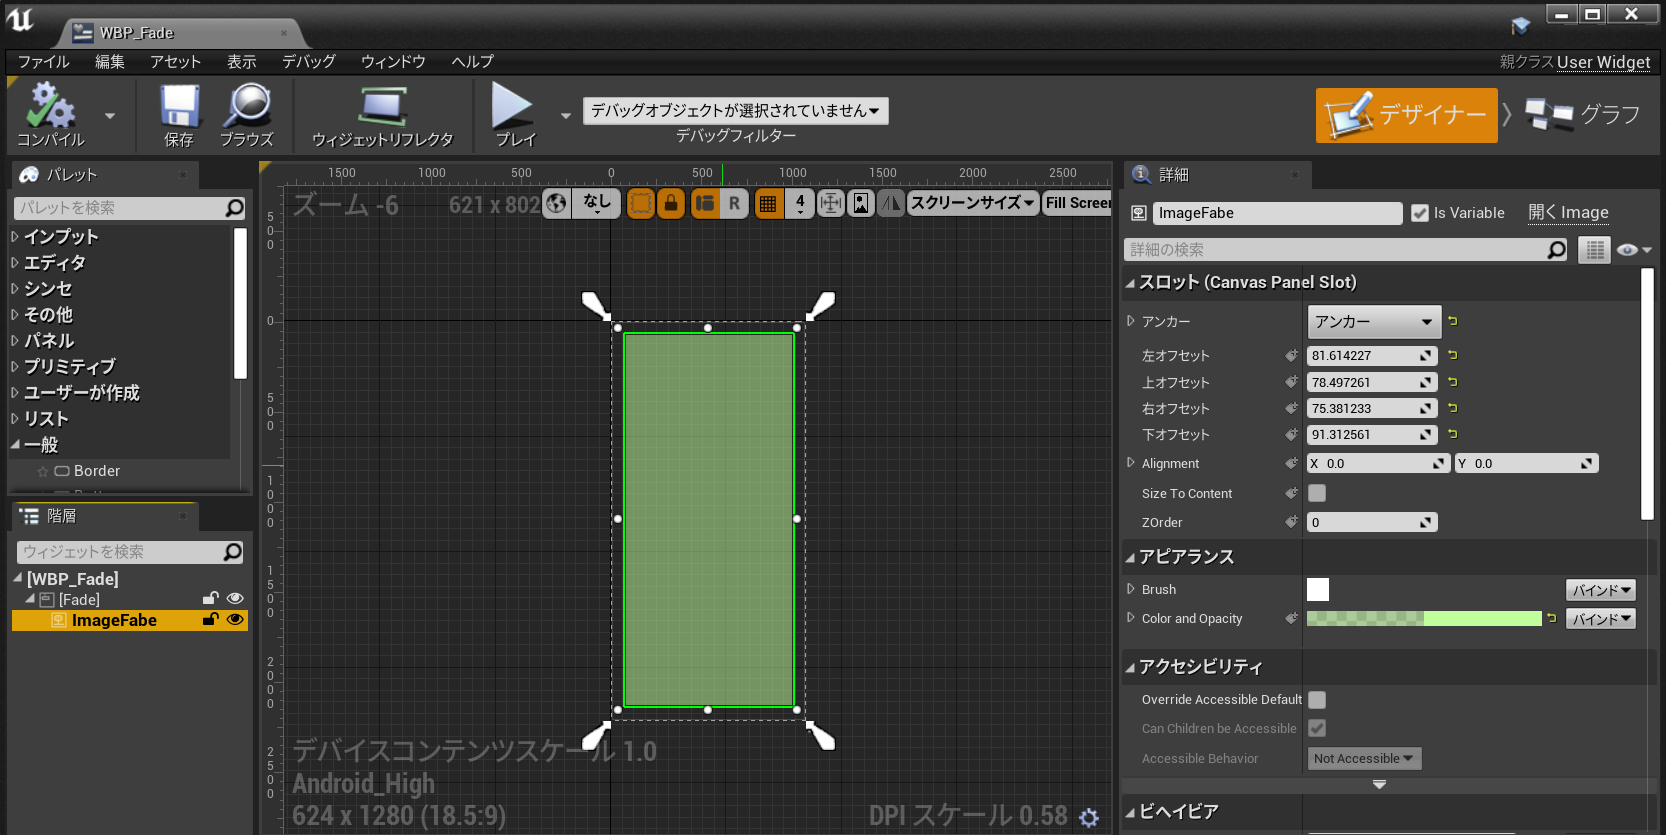Save the widget blueprint

coord(179,106)
